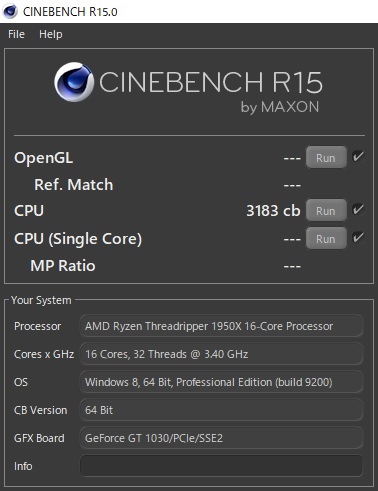
Task: Toggle the CPU Single Core checkbox
Action: click(358, 237)
